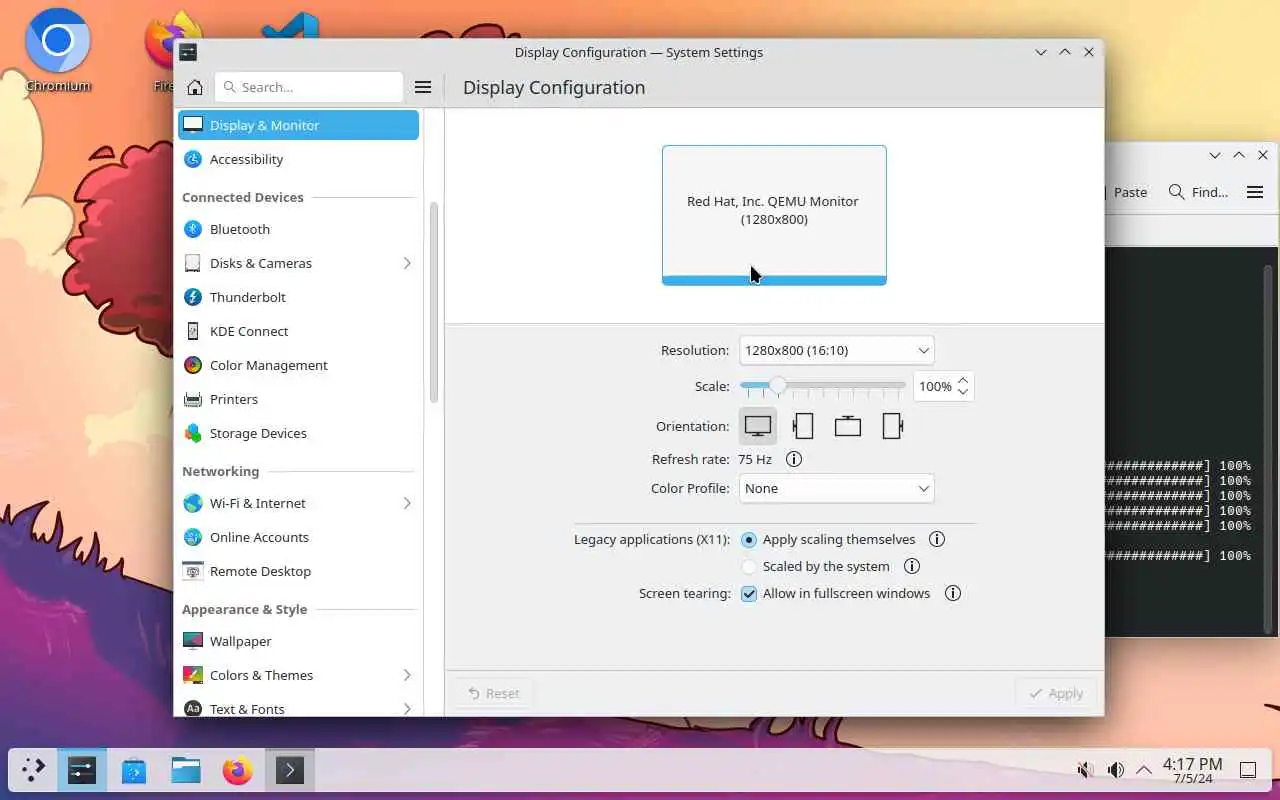Select upside-down orientation icon

(848, 426)
